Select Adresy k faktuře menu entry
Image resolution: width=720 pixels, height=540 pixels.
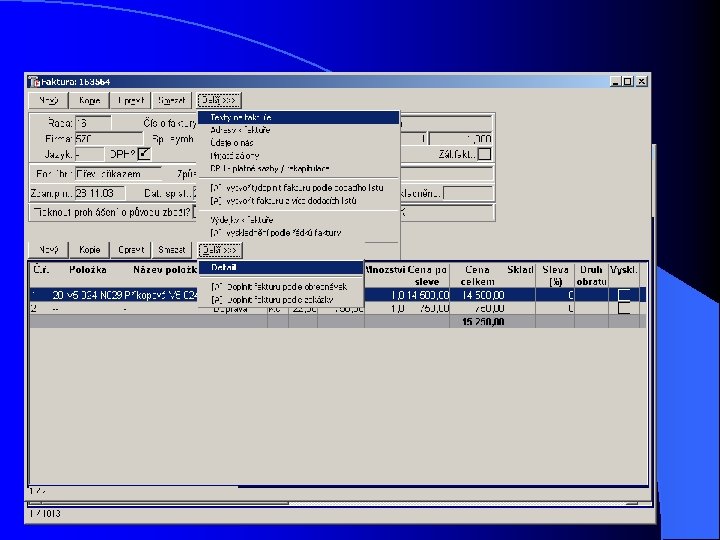point(298,130)
